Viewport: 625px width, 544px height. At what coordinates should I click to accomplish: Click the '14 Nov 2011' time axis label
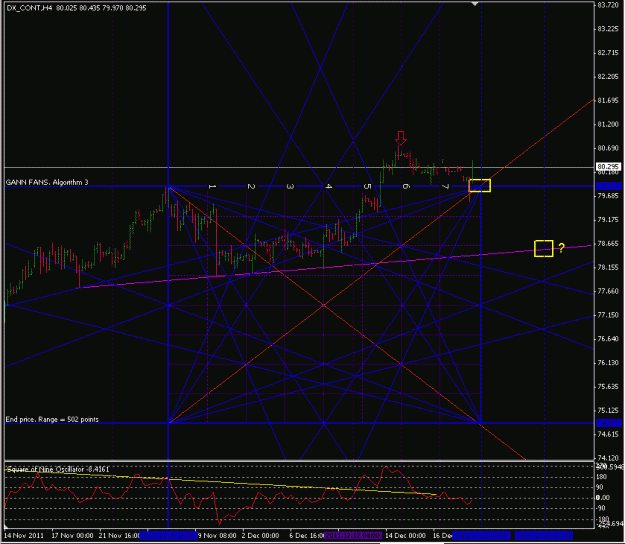pos(22,535)
